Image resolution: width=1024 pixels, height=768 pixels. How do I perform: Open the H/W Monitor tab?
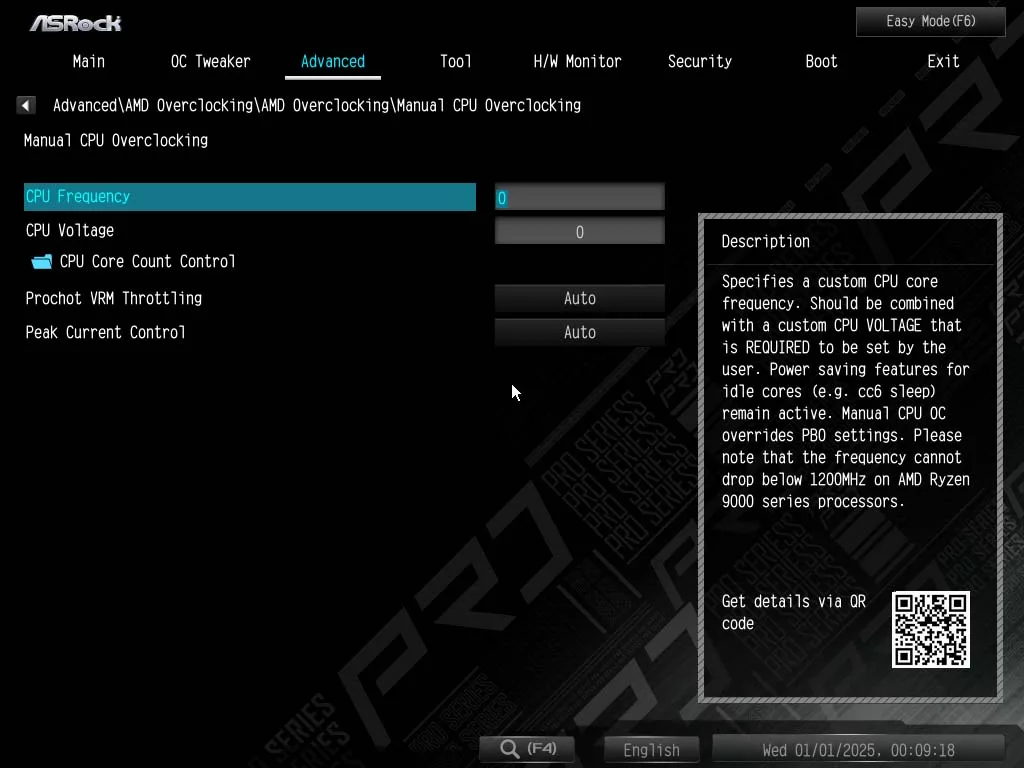(x=577, y=61)
